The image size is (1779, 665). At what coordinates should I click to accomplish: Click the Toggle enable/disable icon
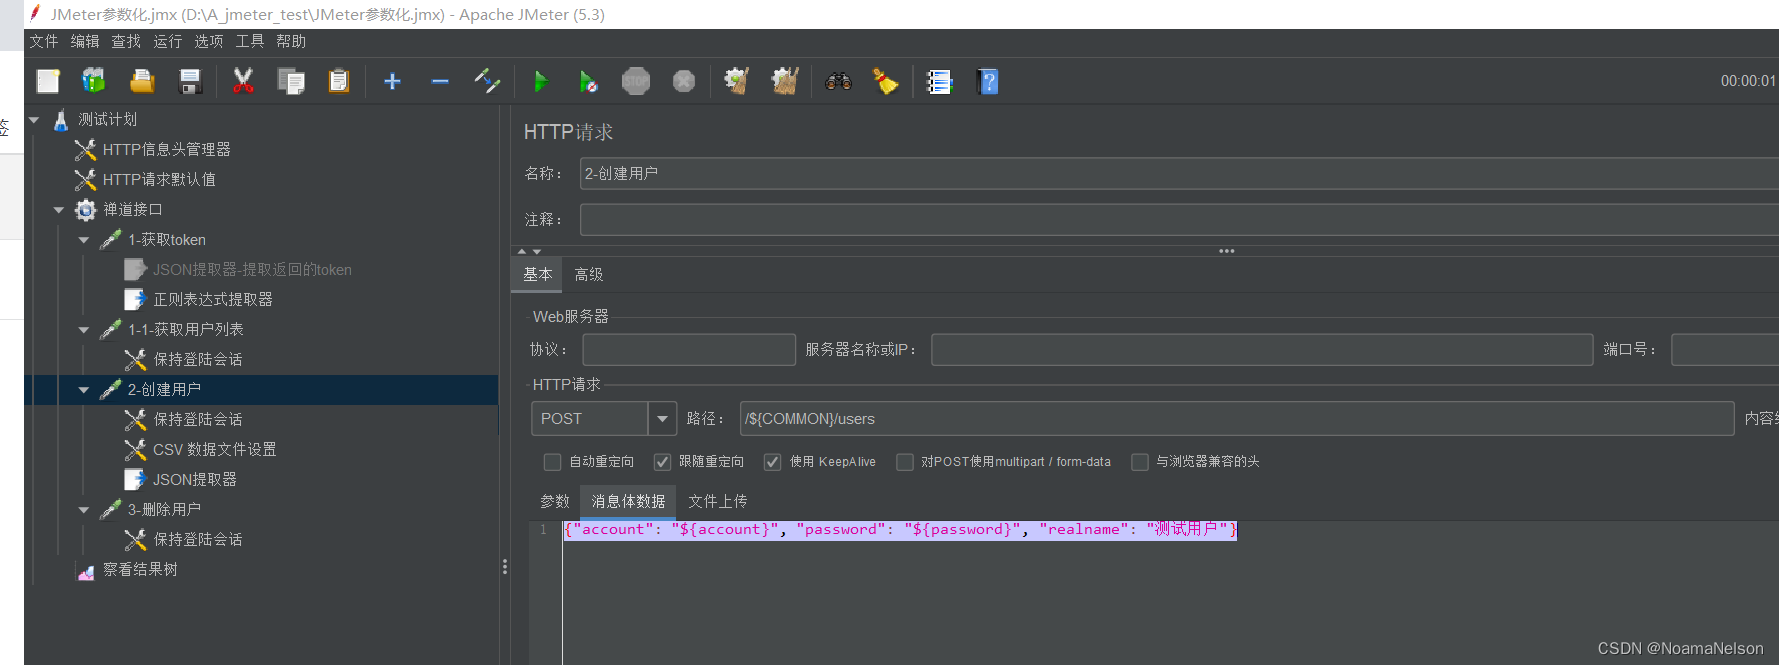coord(487,81)
